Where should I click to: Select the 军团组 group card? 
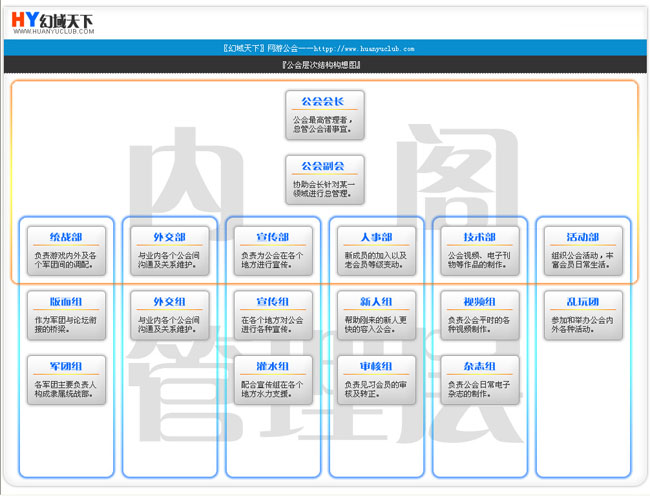point(66,380)
